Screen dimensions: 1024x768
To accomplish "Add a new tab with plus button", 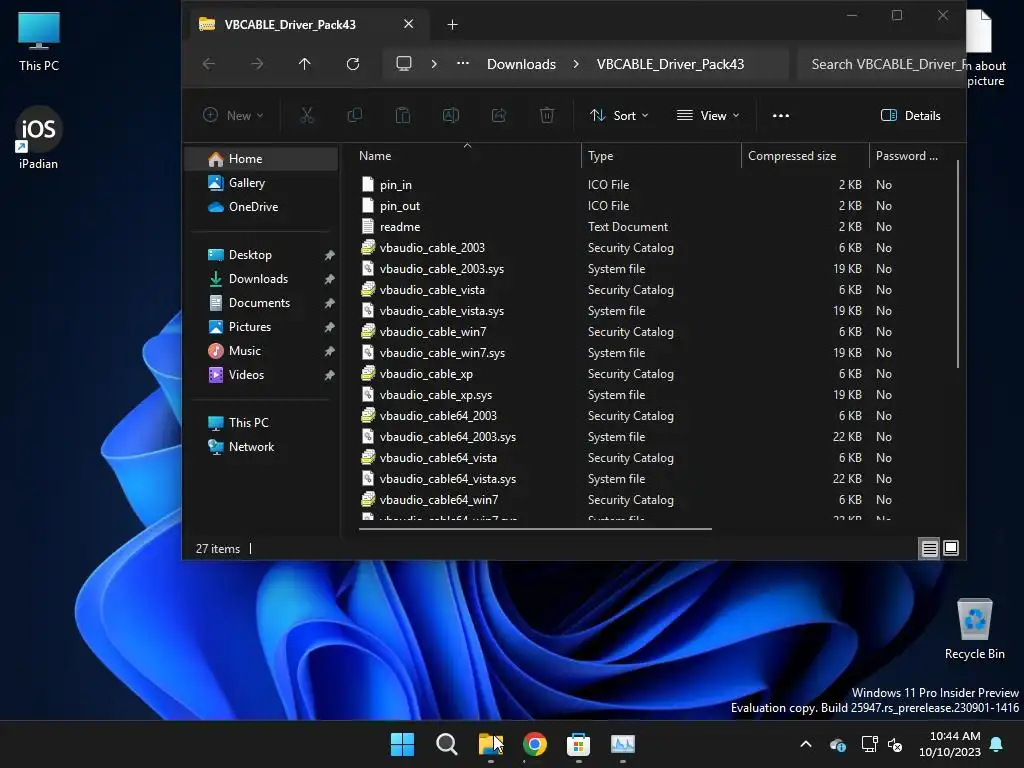I will click(453, 25).
